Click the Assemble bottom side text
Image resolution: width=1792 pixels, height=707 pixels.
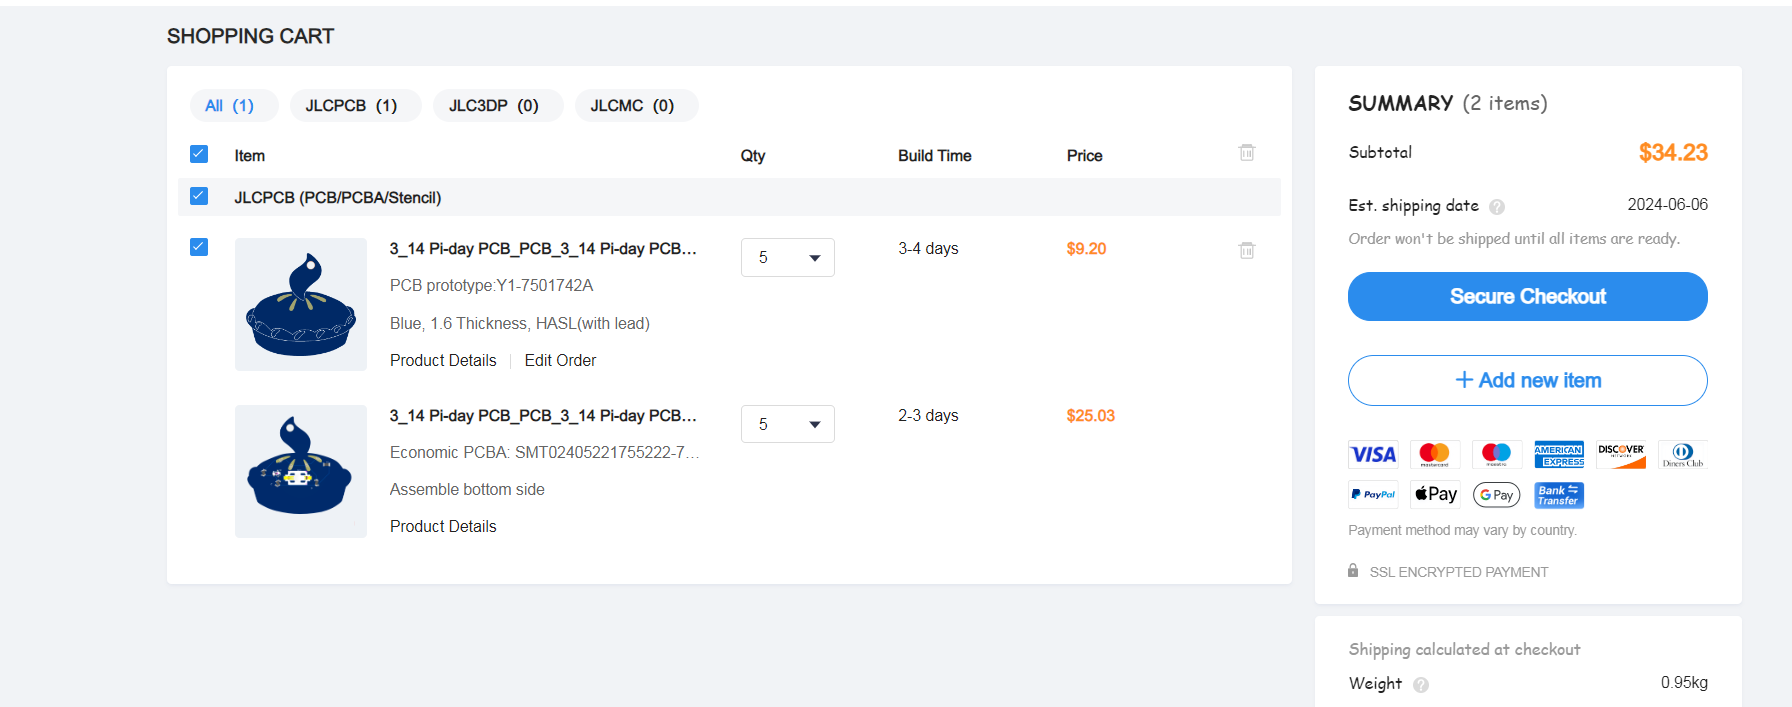tap(467, 489)
